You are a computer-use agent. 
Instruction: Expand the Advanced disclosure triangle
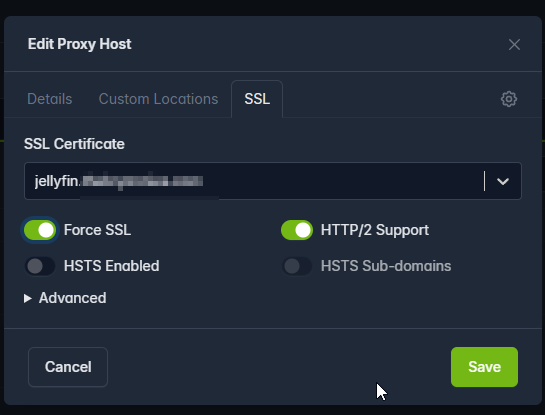coord(27,298)
